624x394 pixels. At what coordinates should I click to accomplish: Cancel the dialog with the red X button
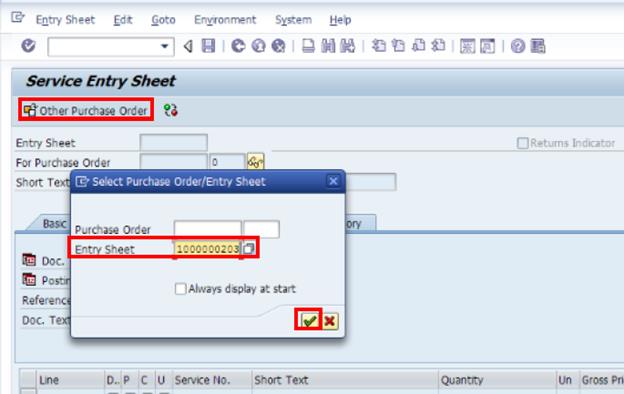click(x=330, y=321)
